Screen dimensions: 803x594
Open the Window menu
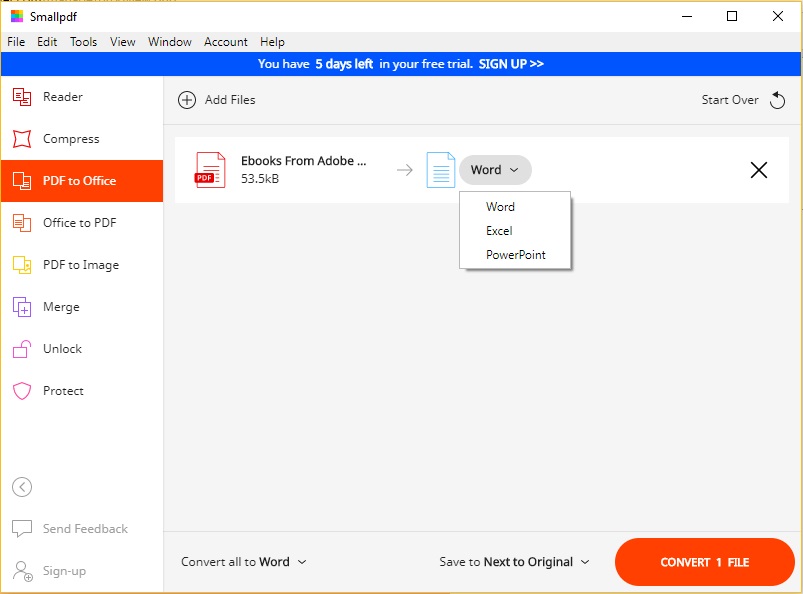[x=170, y=42]
